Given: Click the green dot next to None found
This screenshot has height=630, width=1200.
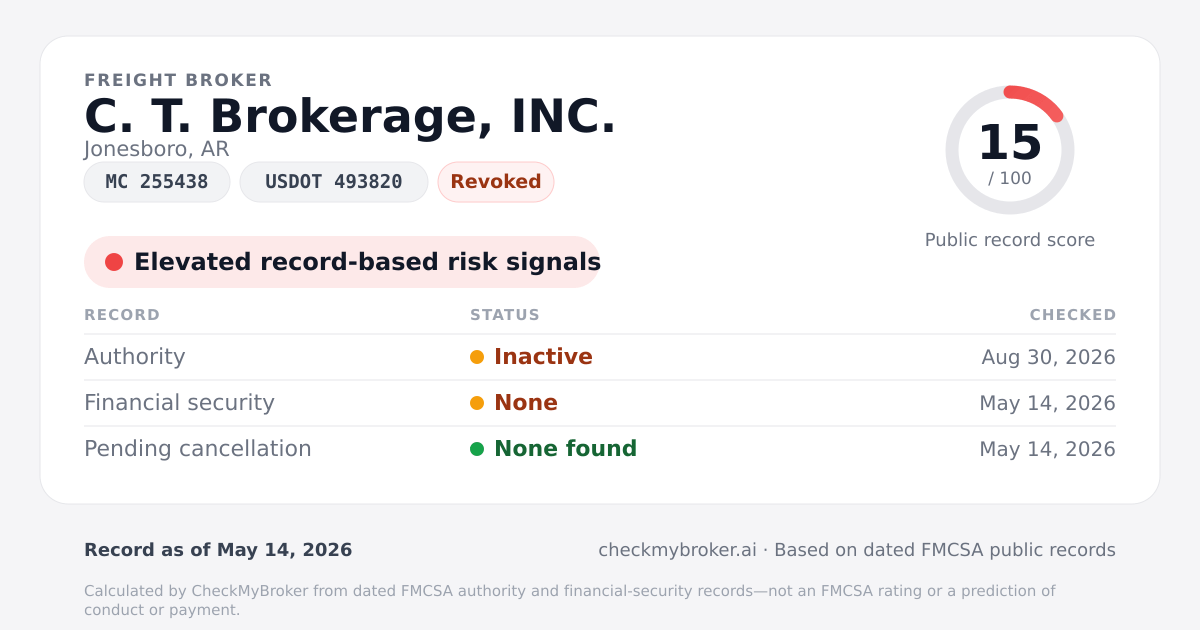Looking at the screenshot, I should tap(477, 449).
